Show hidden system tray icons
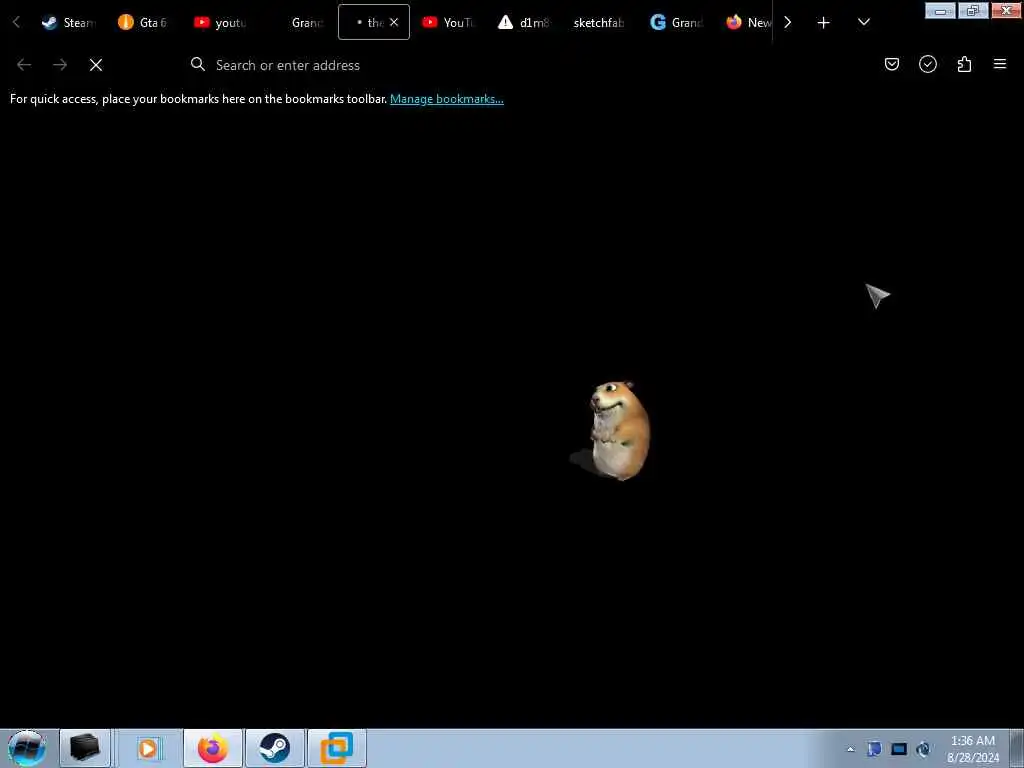Screen dimensions: 1024x768 click(850, 749)
